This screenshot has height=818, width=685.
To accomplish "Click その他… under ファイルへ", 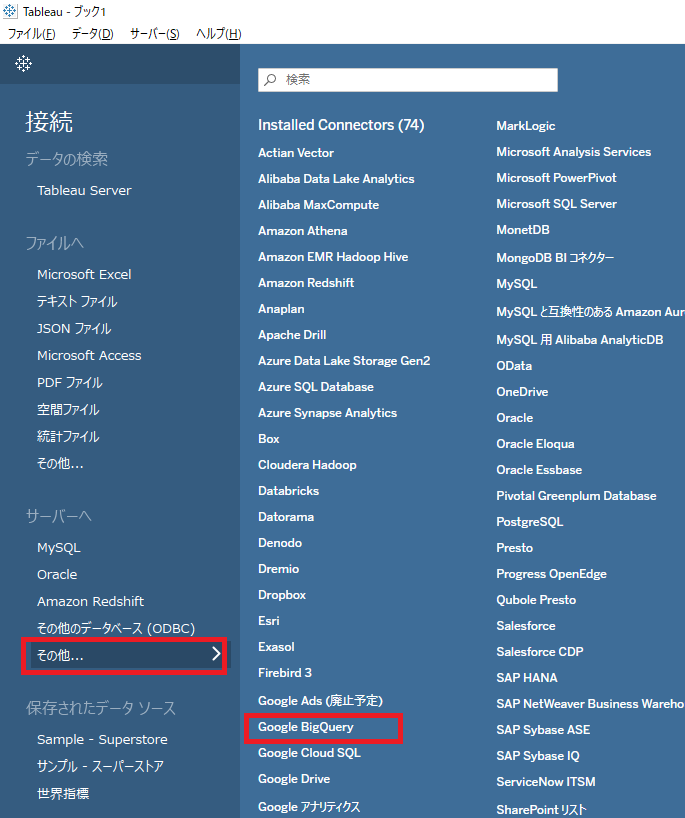I will tap(60, 464).
